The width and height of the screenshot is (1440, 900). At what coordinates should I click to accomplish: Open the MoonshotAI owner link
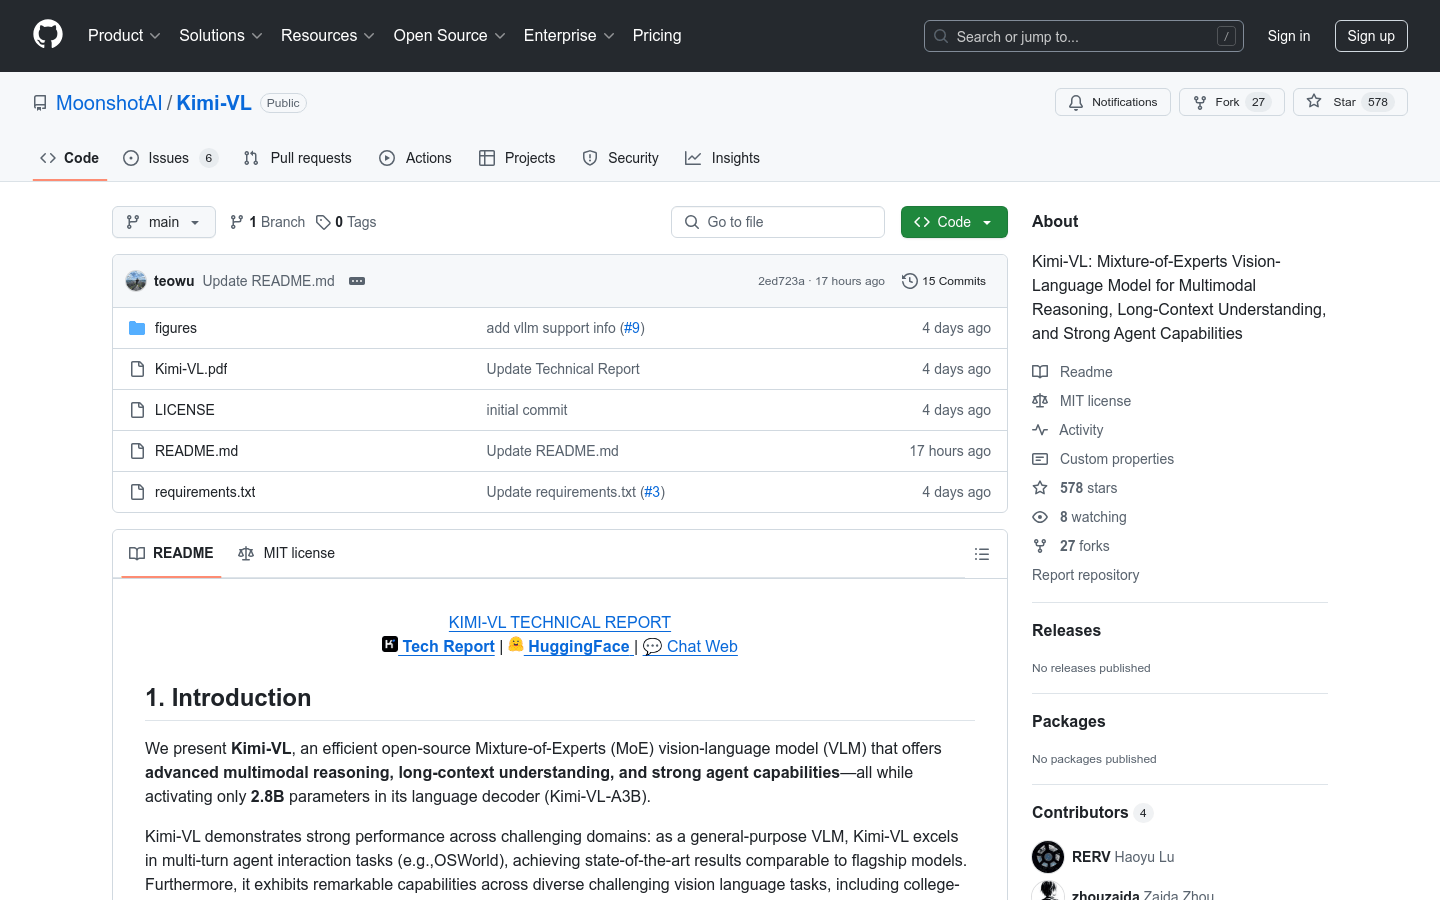click(109, 103)
